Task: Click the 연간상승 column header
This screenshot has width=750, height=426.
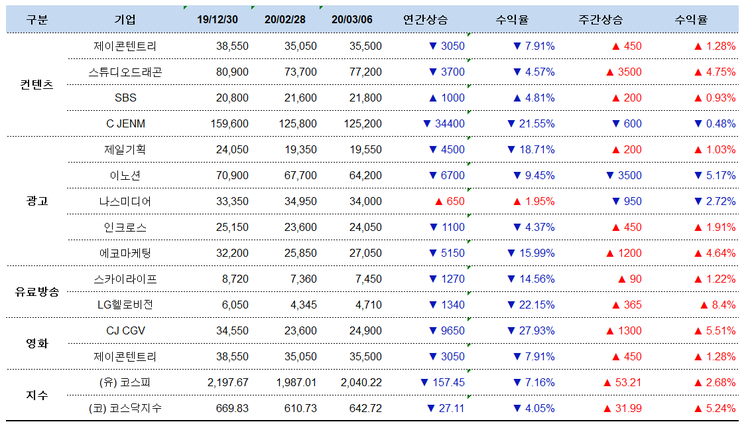Action: [425, 20]
